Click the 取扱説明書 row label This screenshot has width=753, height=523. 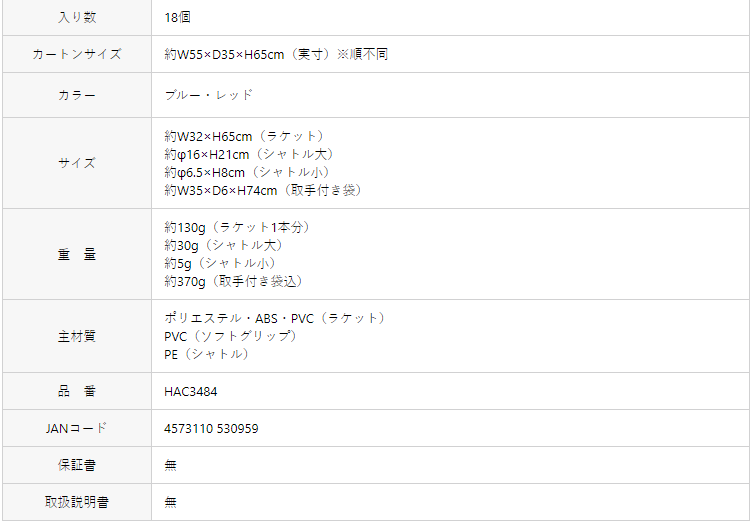pyautogui.click(x=77, y=502)
